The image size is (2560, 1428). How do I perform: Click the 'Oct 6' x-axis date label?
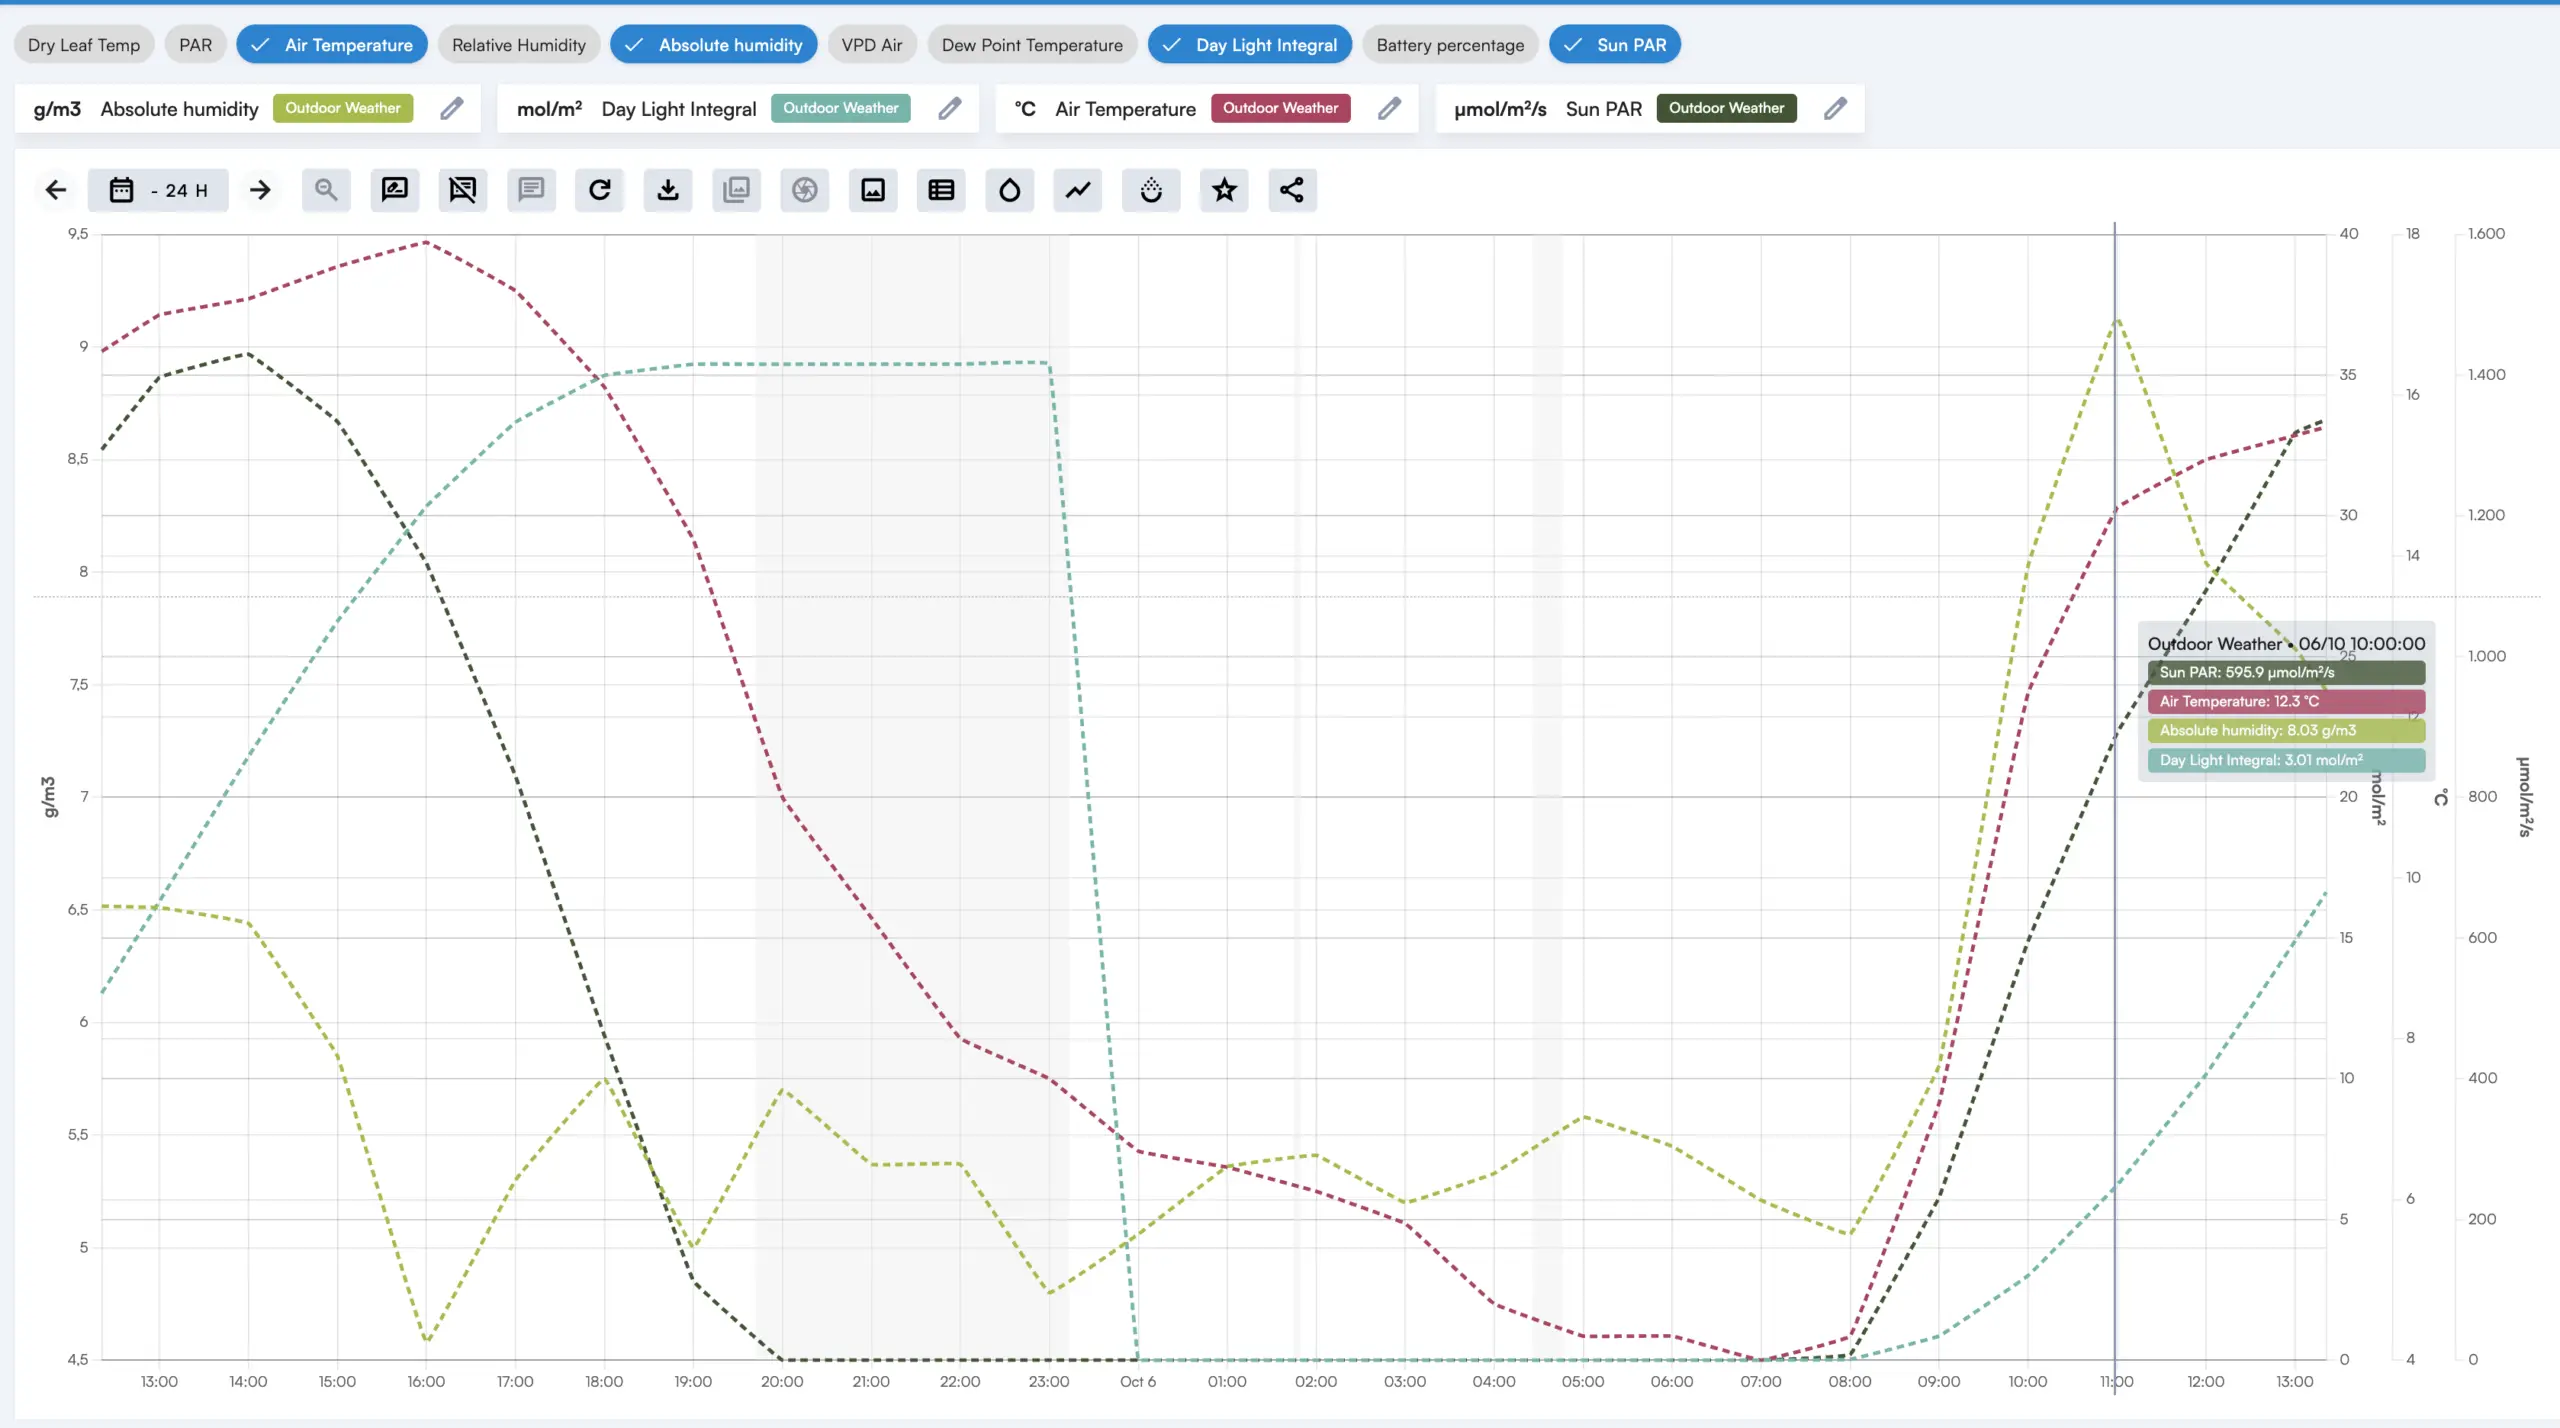1138,1382
